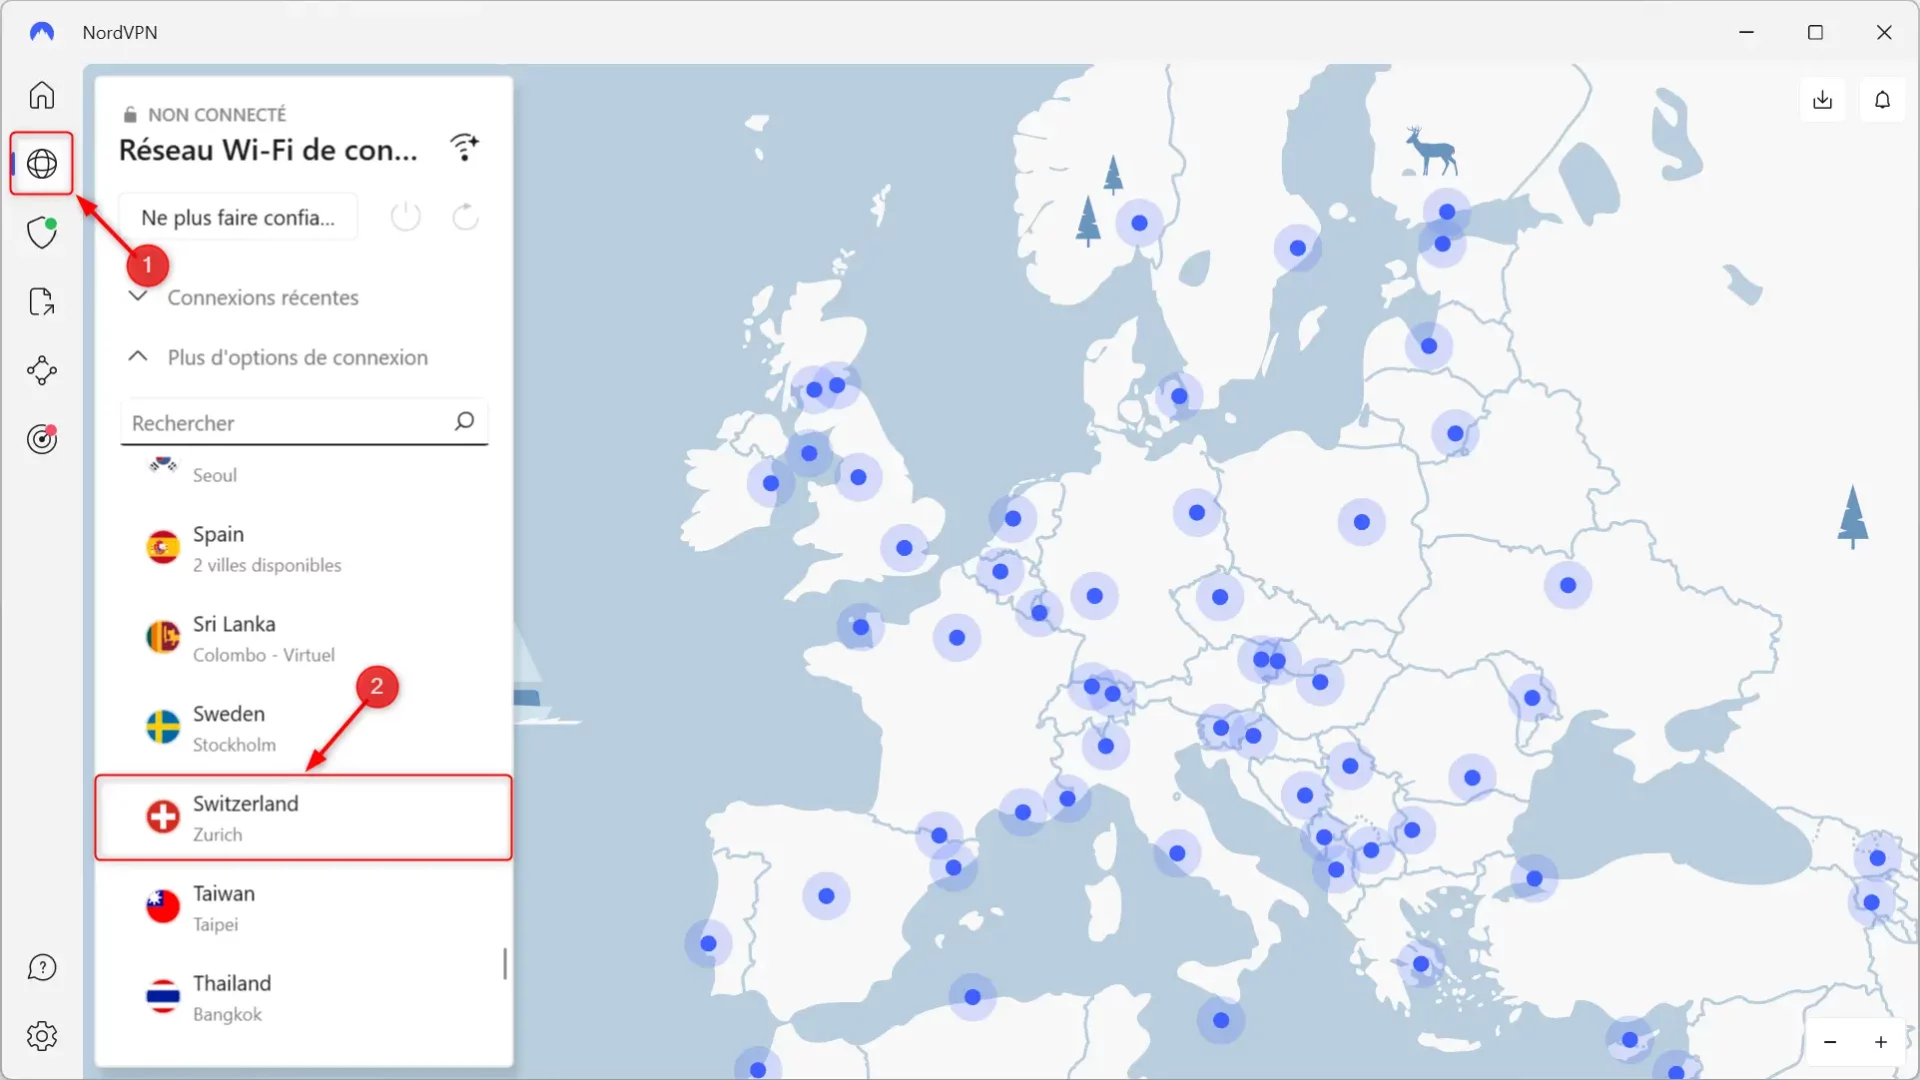Click the Wi-Fi network icon
Image resolution: width=1920 pixels, height=1080 pixels.
pyautogui.click(x=465, y=148)
